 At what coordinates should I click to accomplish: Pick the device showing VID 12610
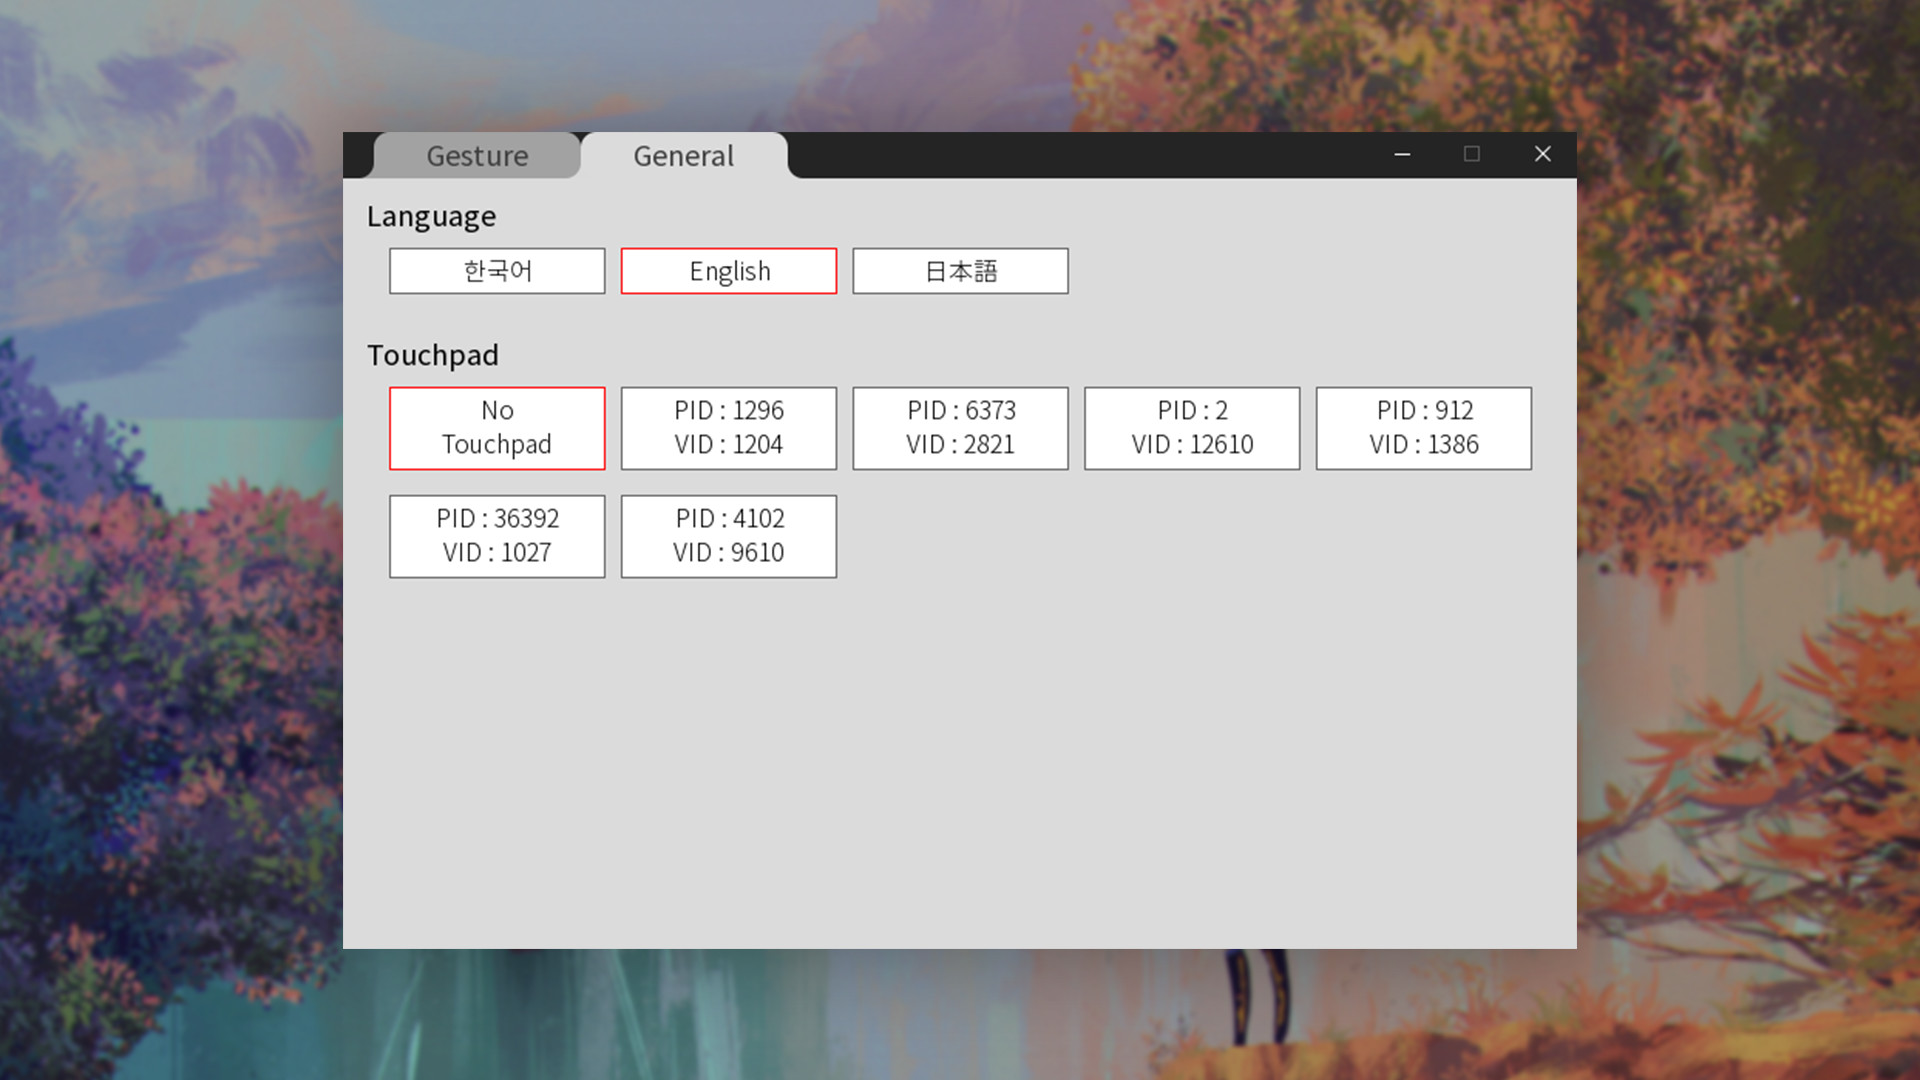pyautogui.click(x=1191, y=428)
